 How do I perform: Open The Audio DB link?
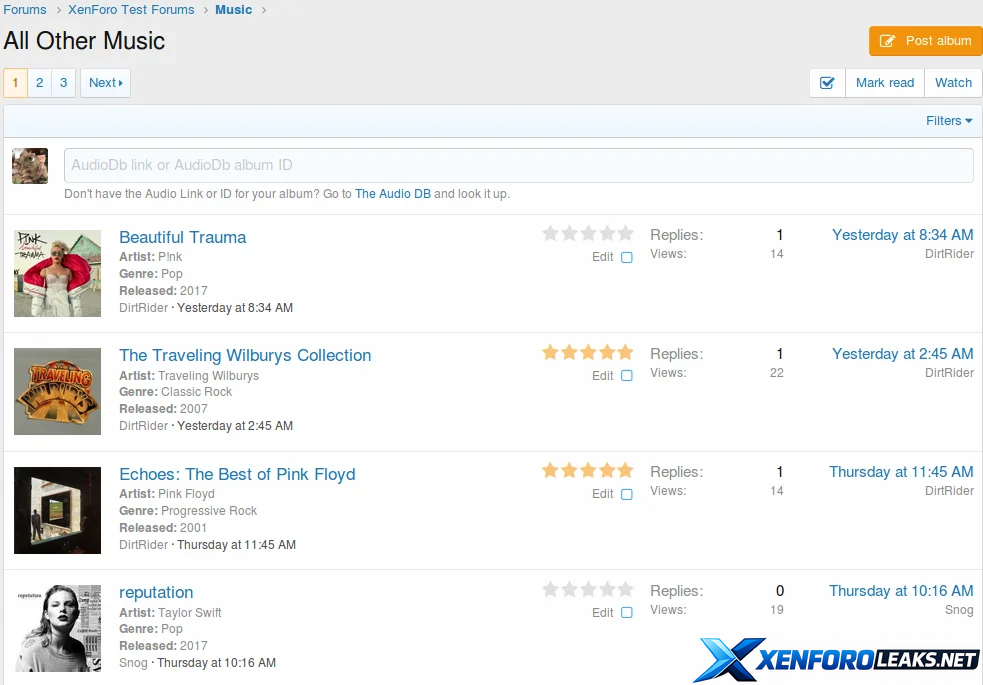click(393, 194)
